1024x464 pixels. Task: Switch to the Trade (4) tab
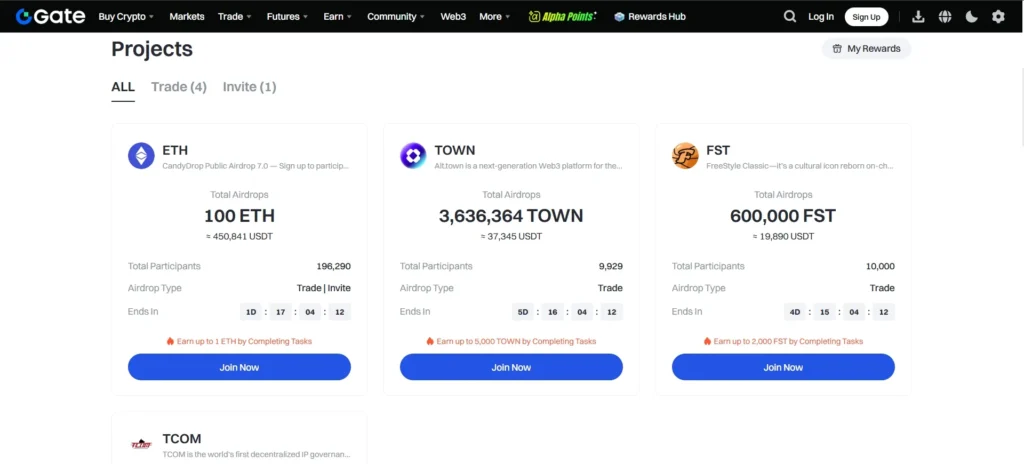point(179,87)
